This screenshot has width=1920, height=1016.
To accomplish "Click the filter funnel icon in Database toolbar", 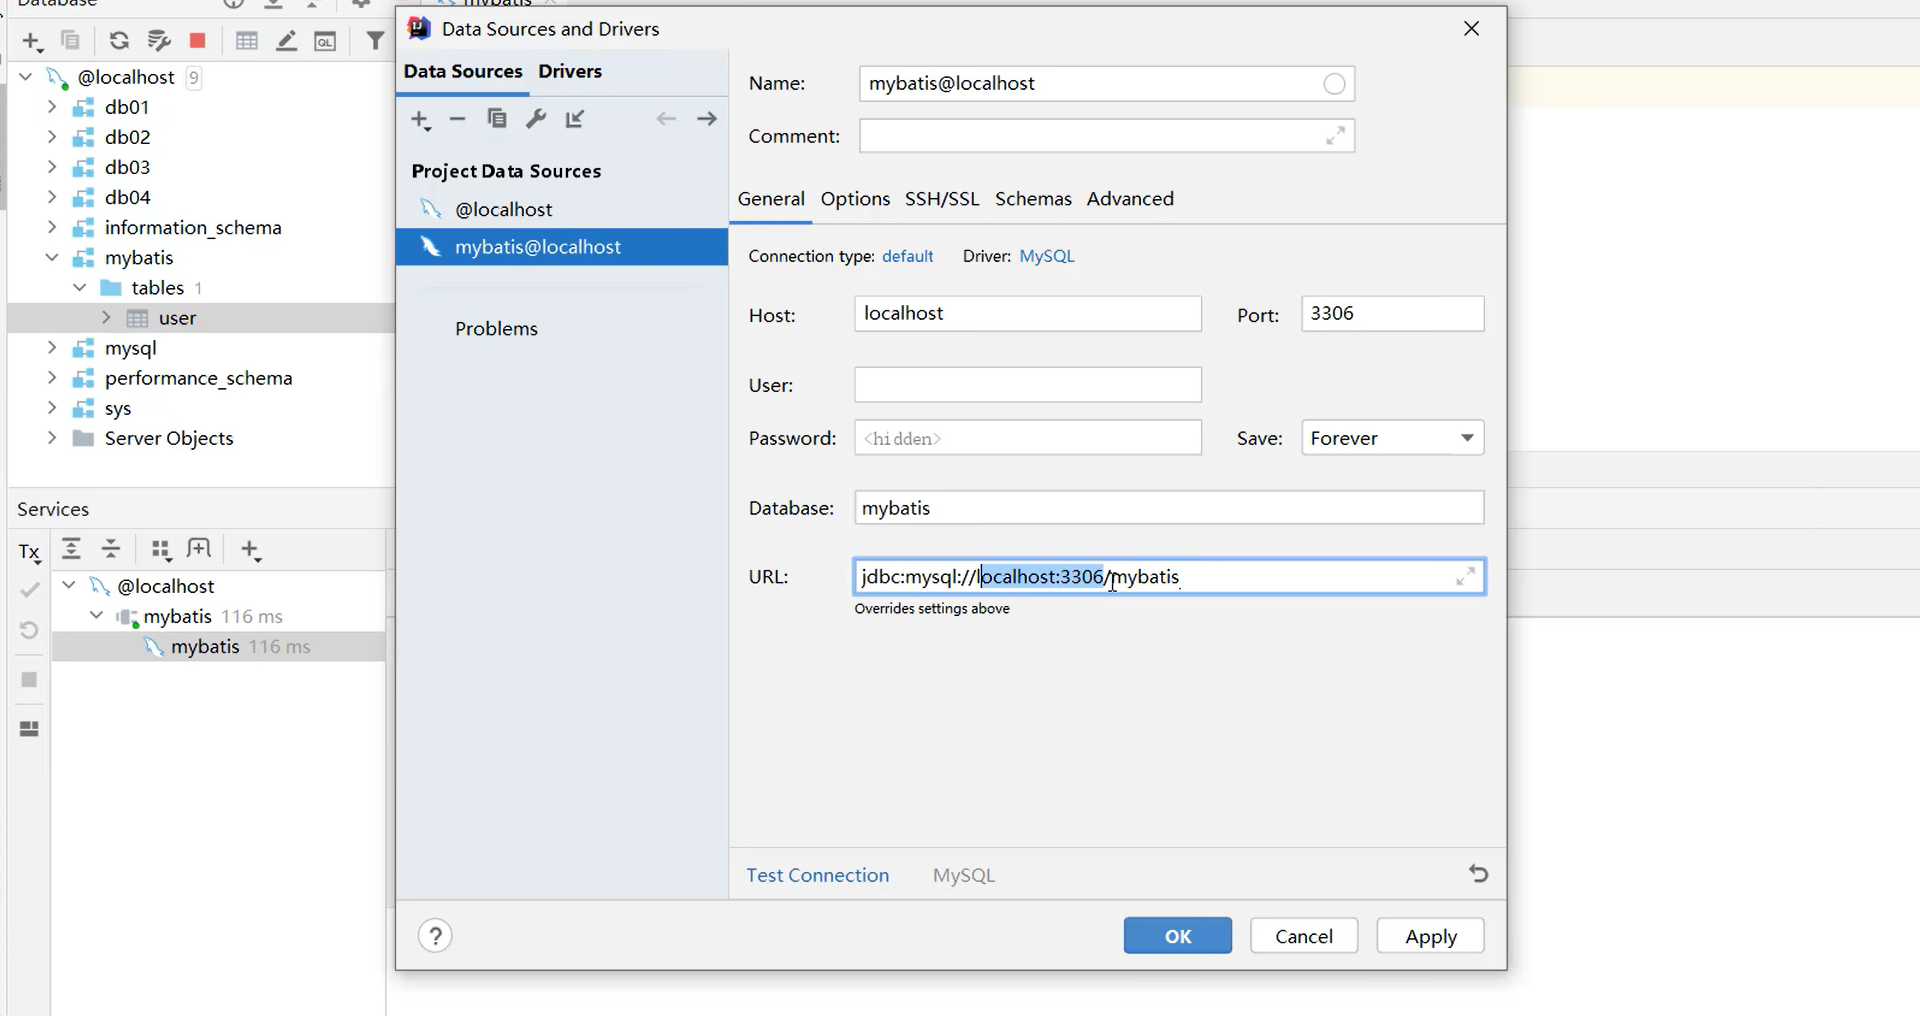I will click(375, 40).
